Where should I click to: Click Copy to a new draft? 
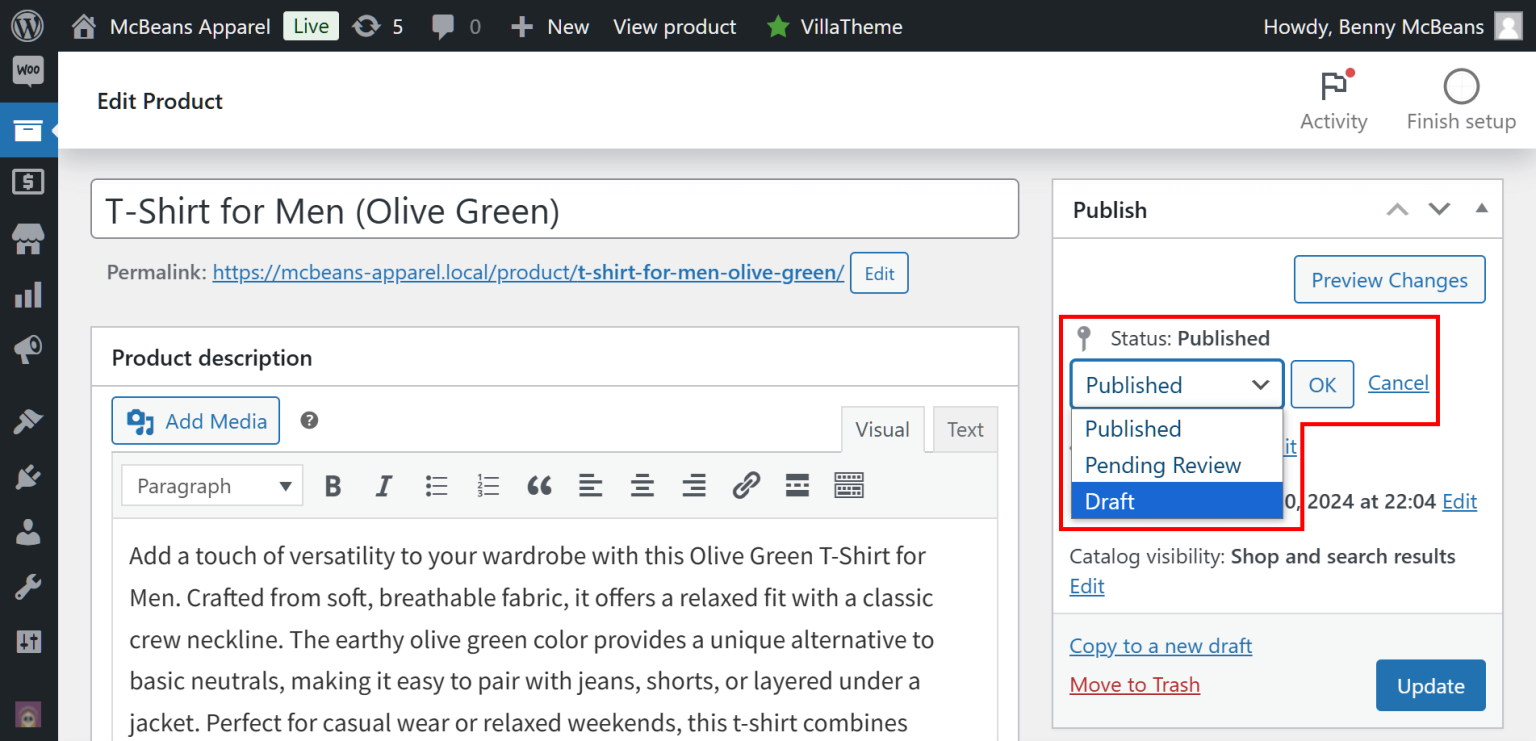coord(1160,646)
